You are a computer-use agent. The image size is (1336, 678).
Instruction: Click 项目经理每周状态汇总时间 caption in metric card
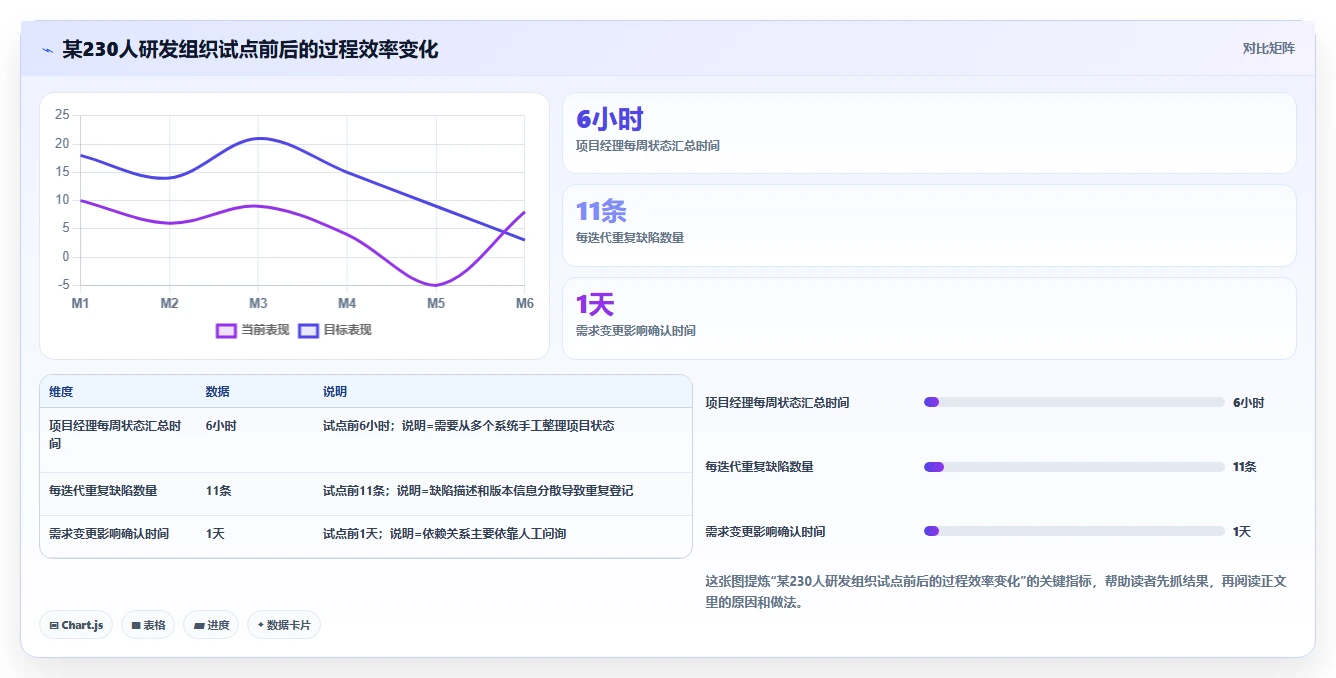[x=648, y=146]
